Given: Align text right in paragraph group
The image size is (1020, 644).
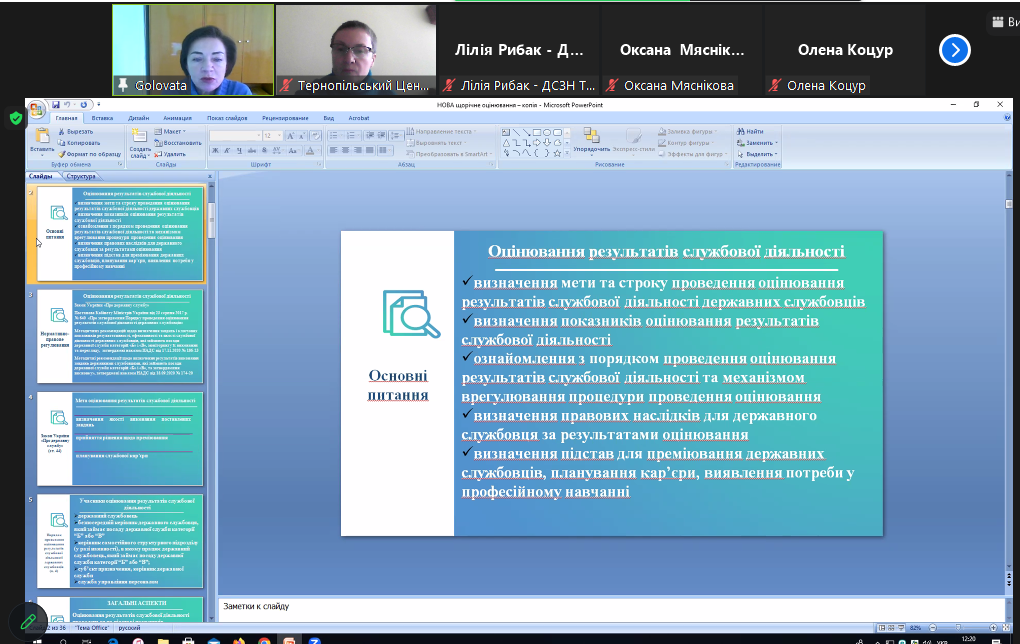Looking at the screenshot, I should pyautogui.click(x=358, y=150).
